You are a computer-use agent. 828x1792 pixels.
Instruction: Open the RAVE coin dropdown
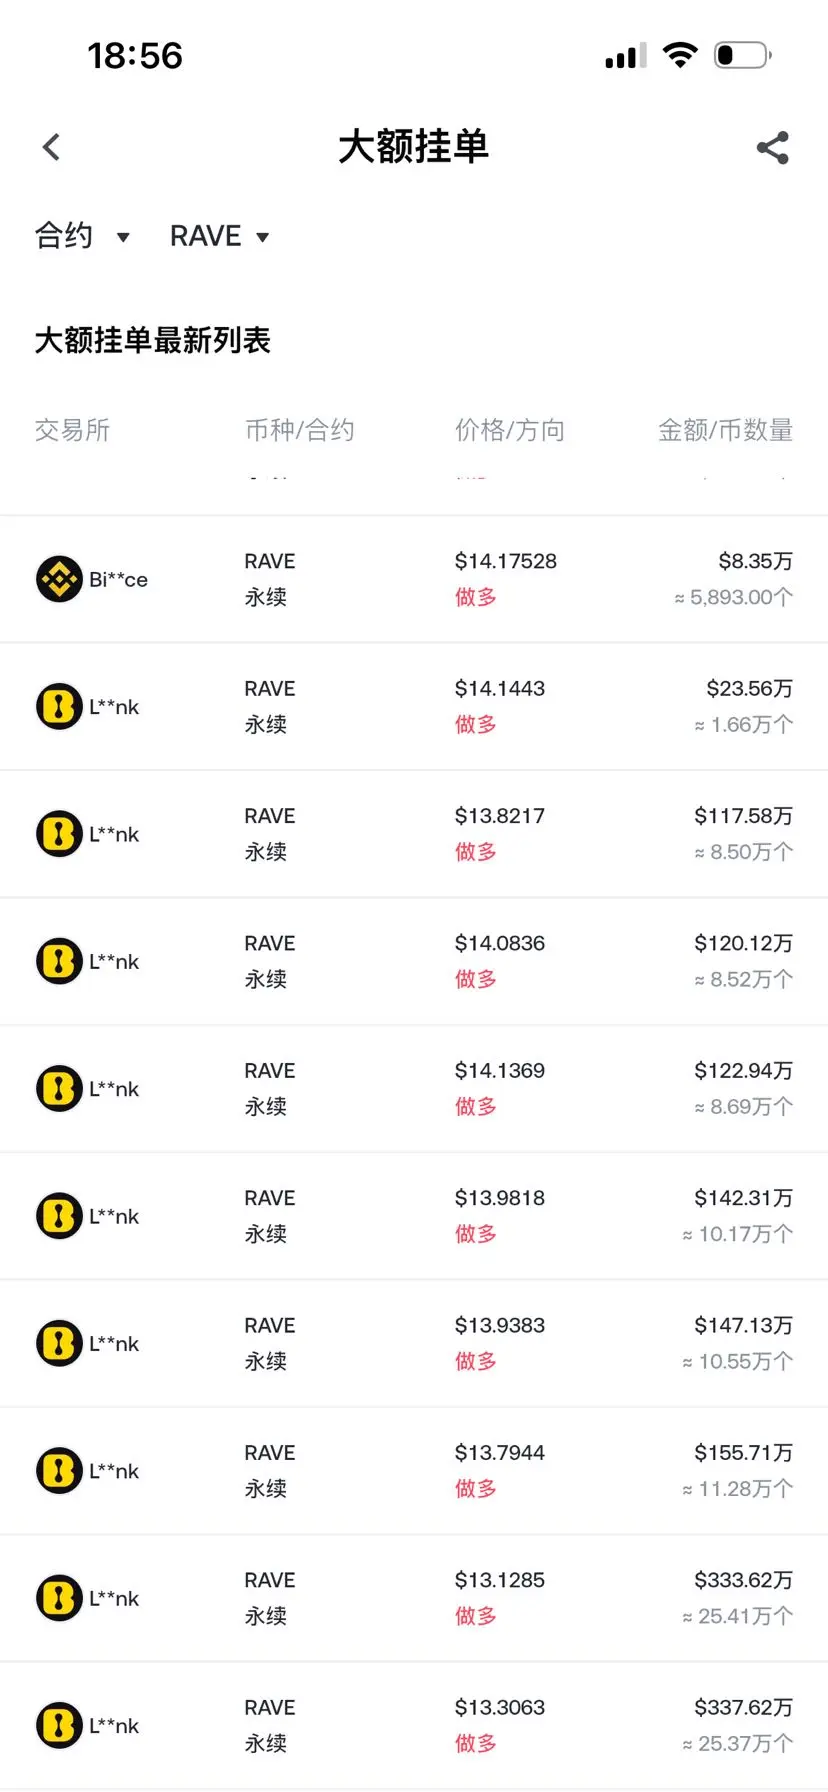click(x=220, y=236)
